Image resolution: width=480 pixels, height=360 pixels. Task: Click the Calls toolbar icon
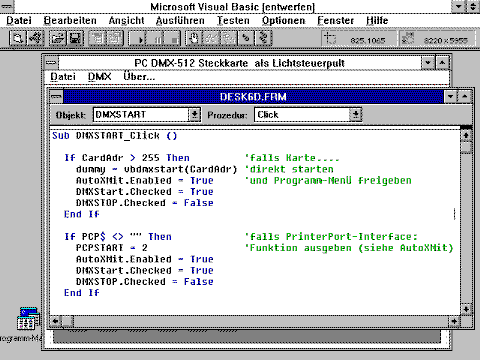pos(229,38)
